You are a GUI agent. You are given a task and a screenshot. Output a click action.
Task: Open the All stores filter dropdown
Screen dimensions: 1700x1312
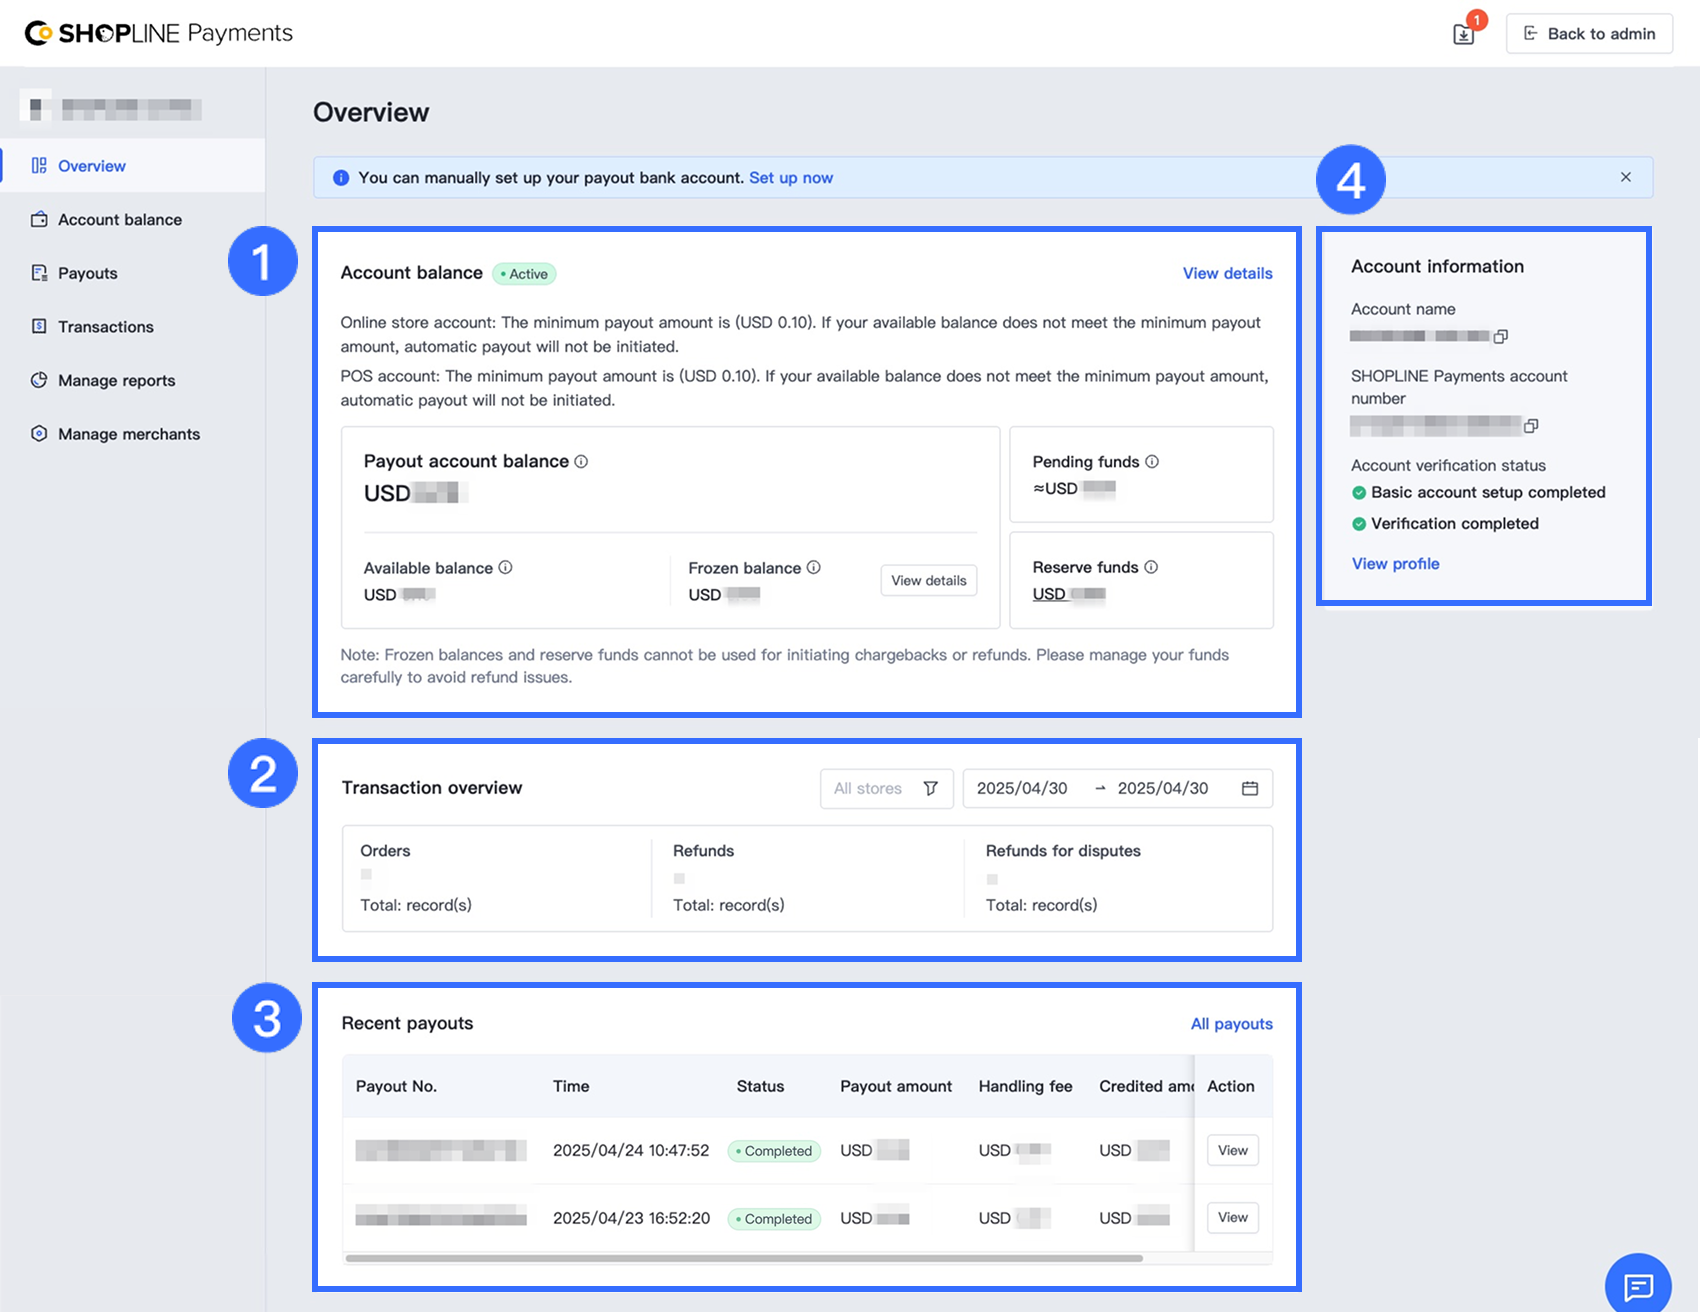click(x=886, y=788)
